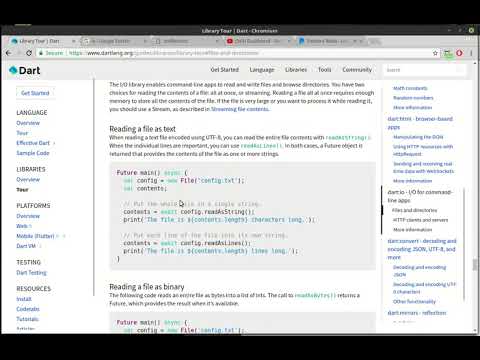Open dart:io - I/O for command-line apps TOC link

click(419, 196)
